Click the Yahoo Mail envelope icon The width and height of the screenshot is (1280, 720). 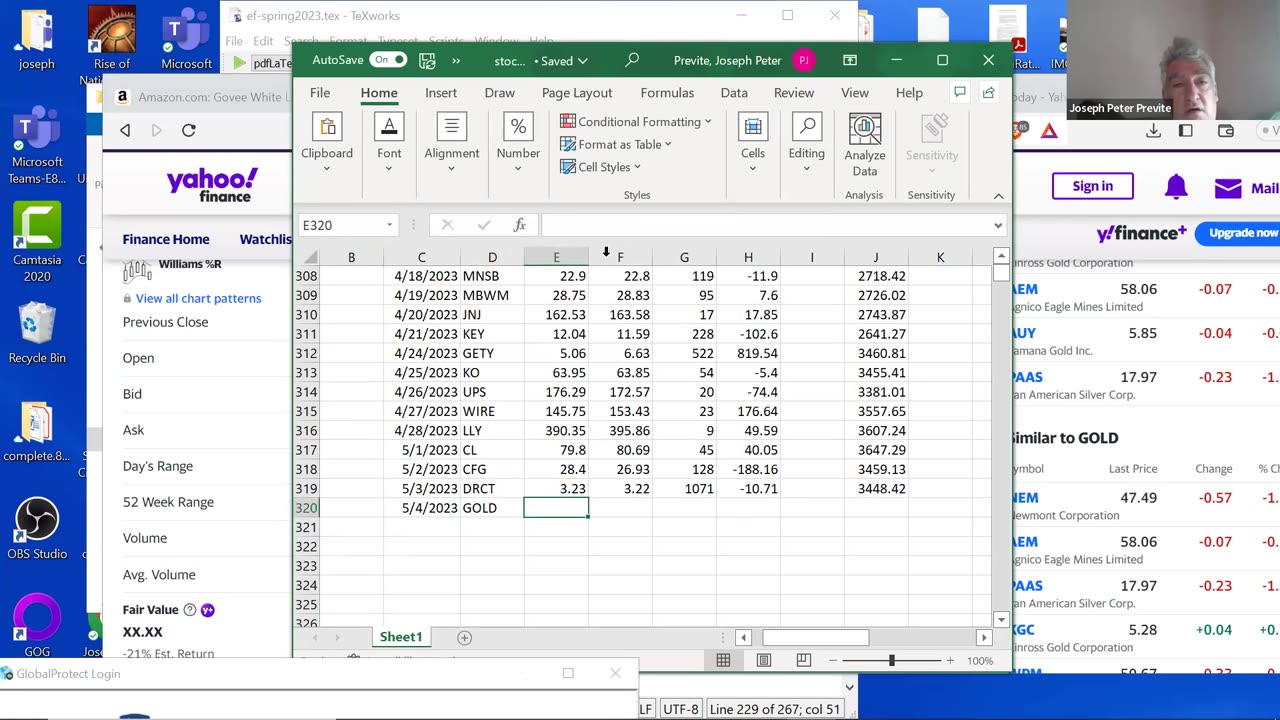coord(1228,187)
